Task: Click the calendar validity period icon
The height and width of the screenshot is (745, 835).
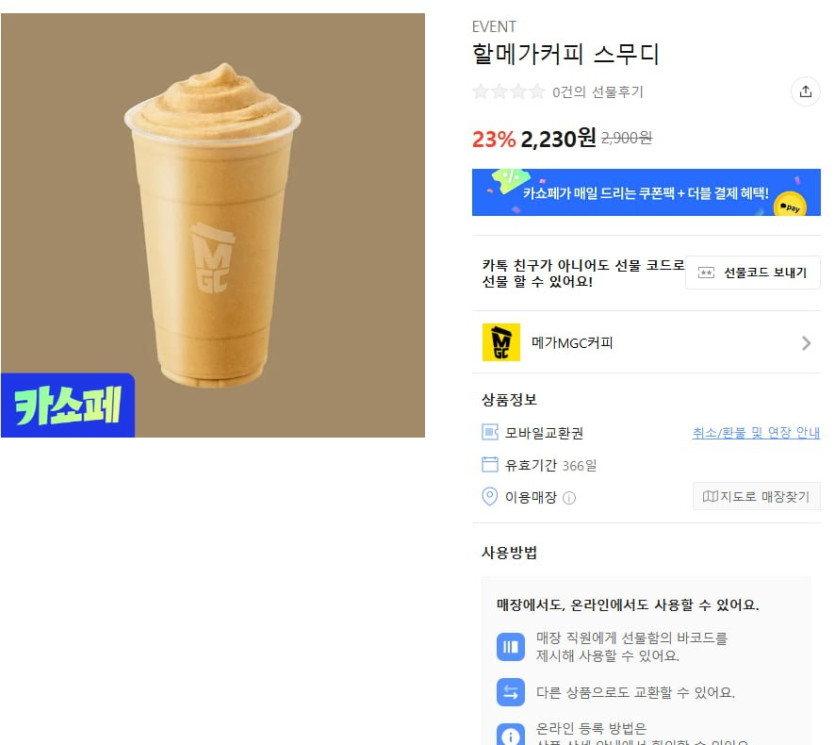Action: [x=489, y=464]
